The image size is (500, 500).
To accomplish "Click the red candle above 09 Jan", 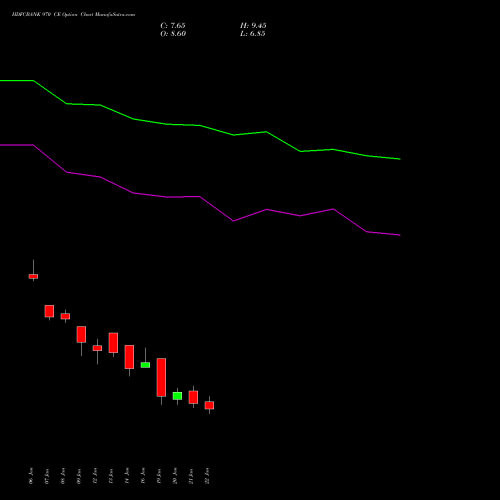I will [81, 334].
